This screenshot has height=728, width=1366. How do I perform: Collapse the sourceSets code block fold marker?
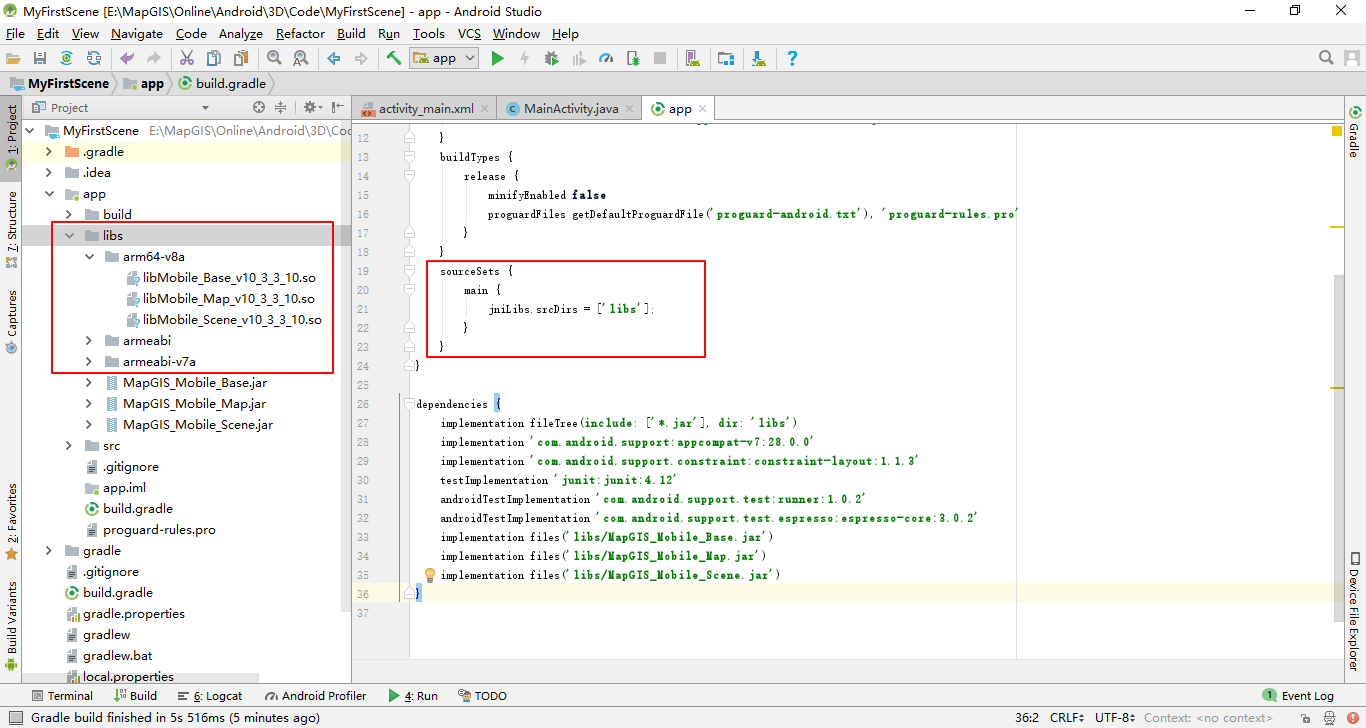(410, 271)
